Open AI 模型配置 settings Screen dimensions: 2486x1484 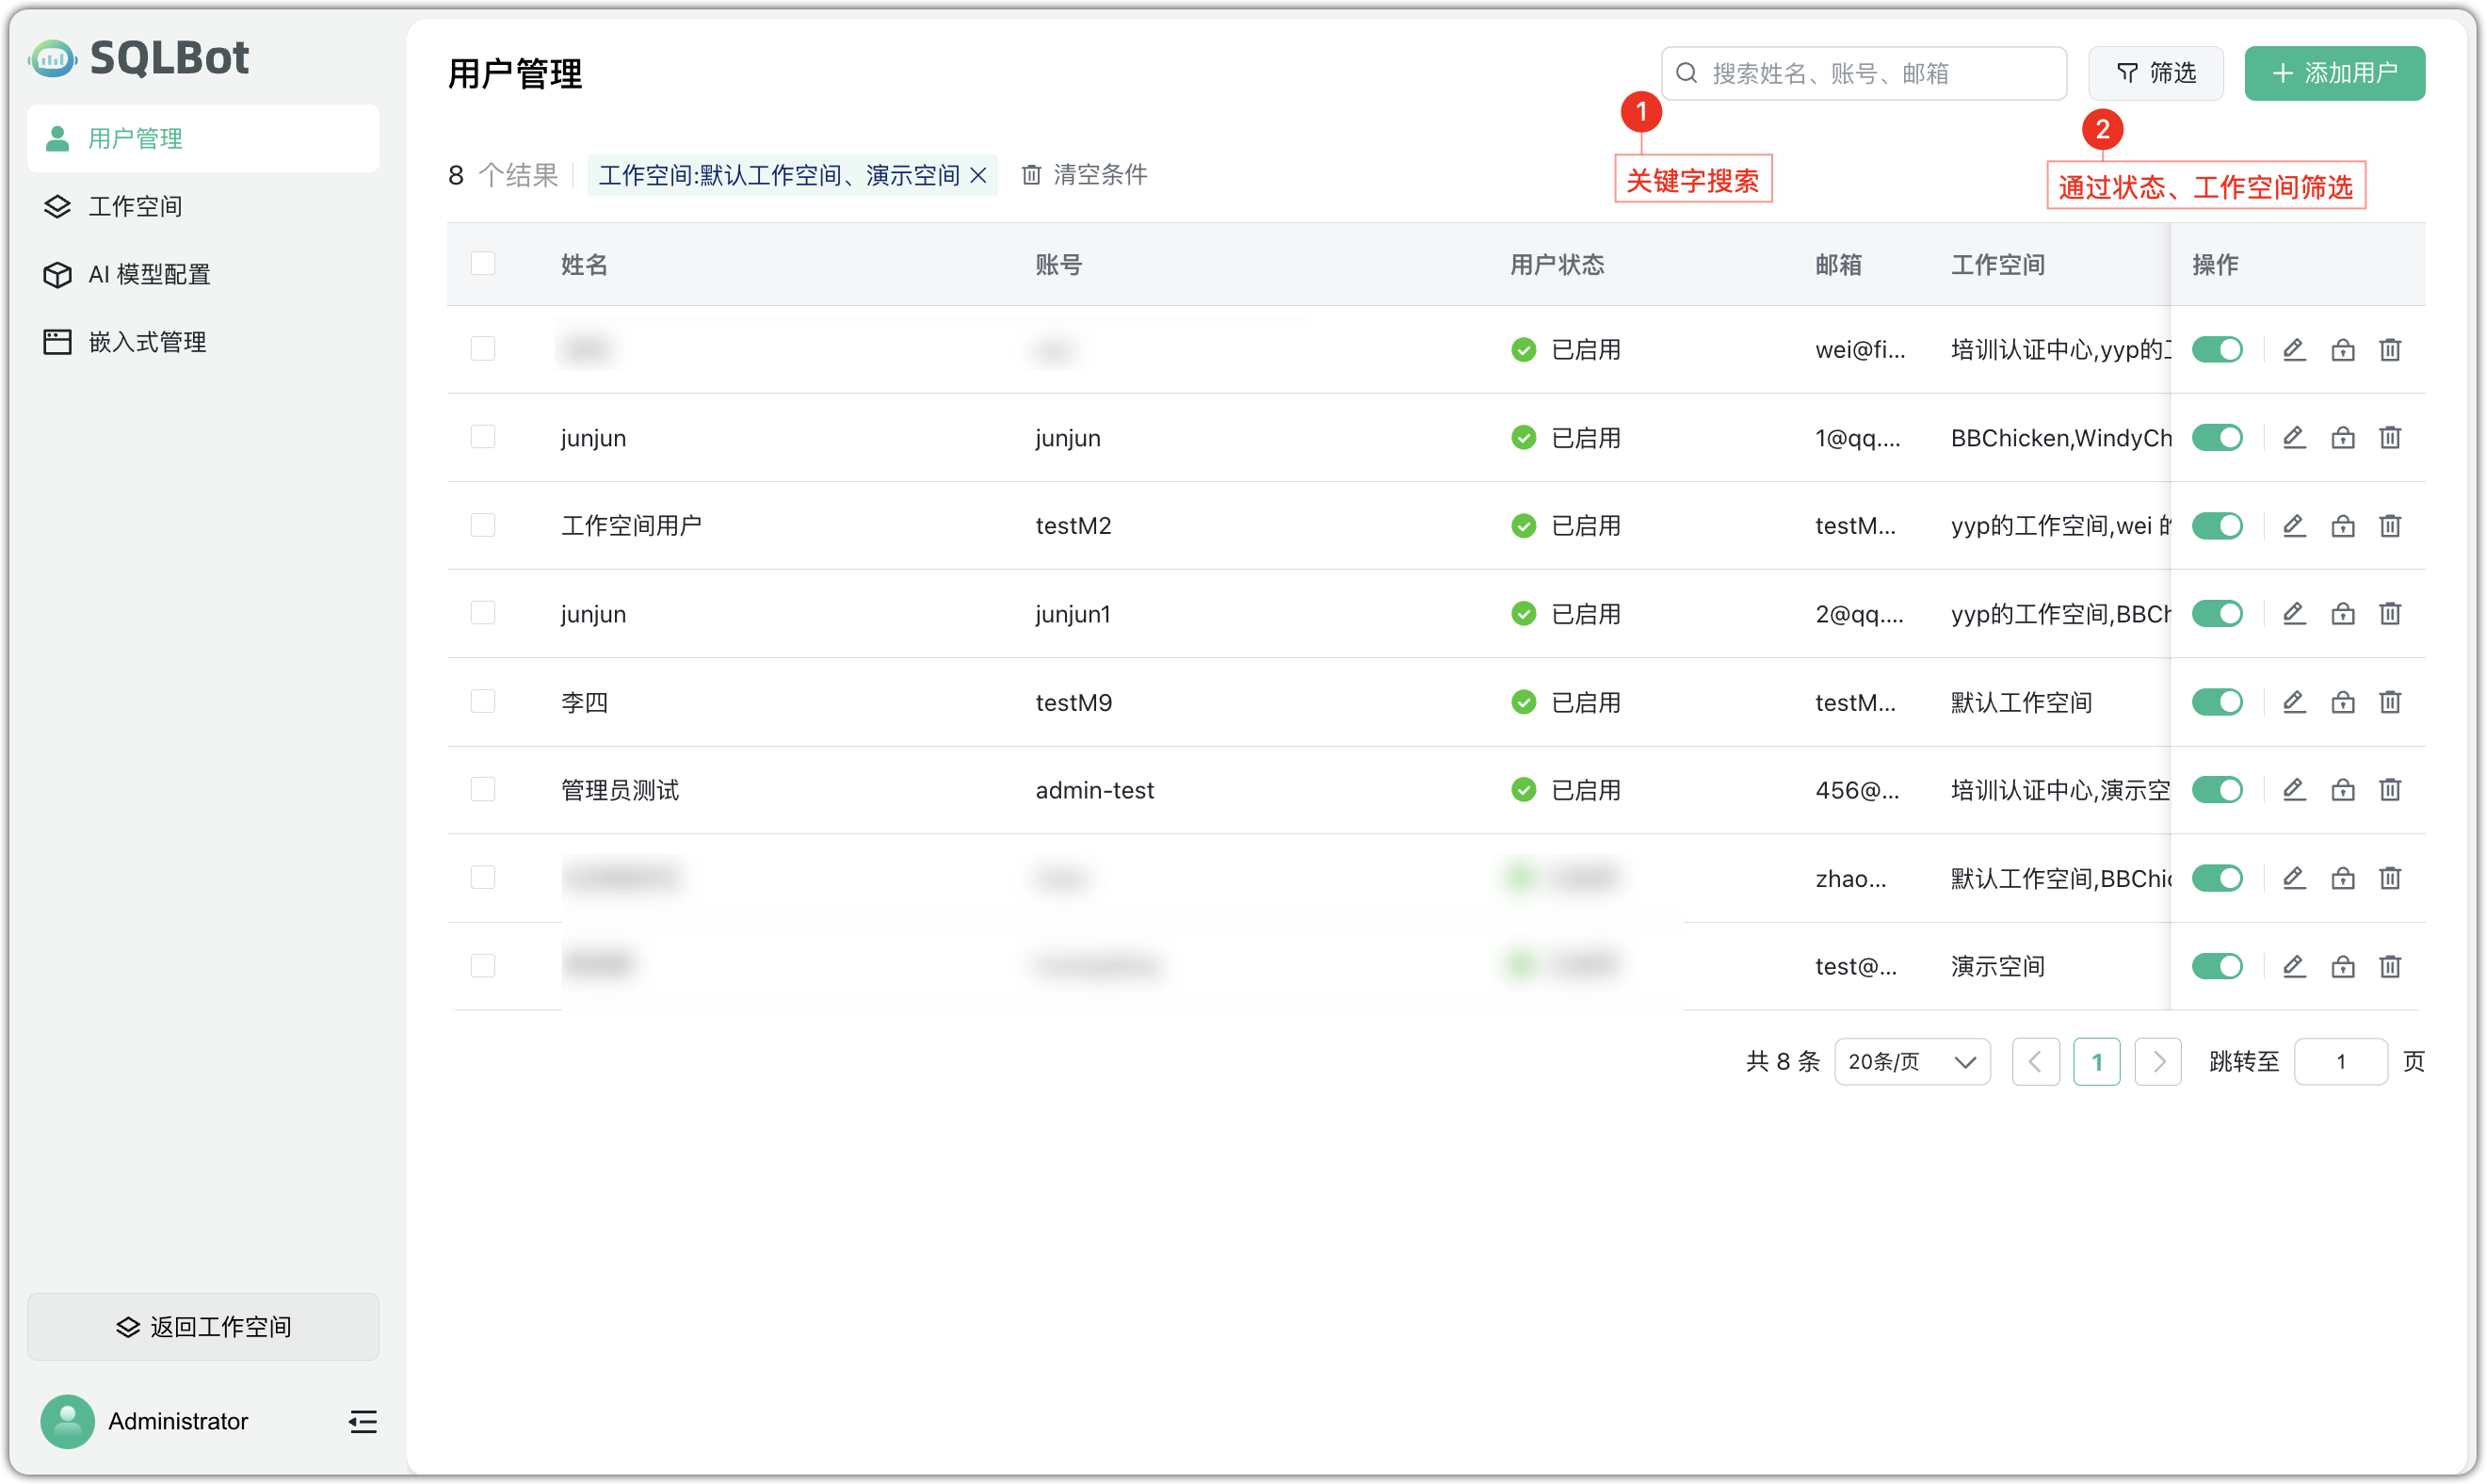point(148,273)
